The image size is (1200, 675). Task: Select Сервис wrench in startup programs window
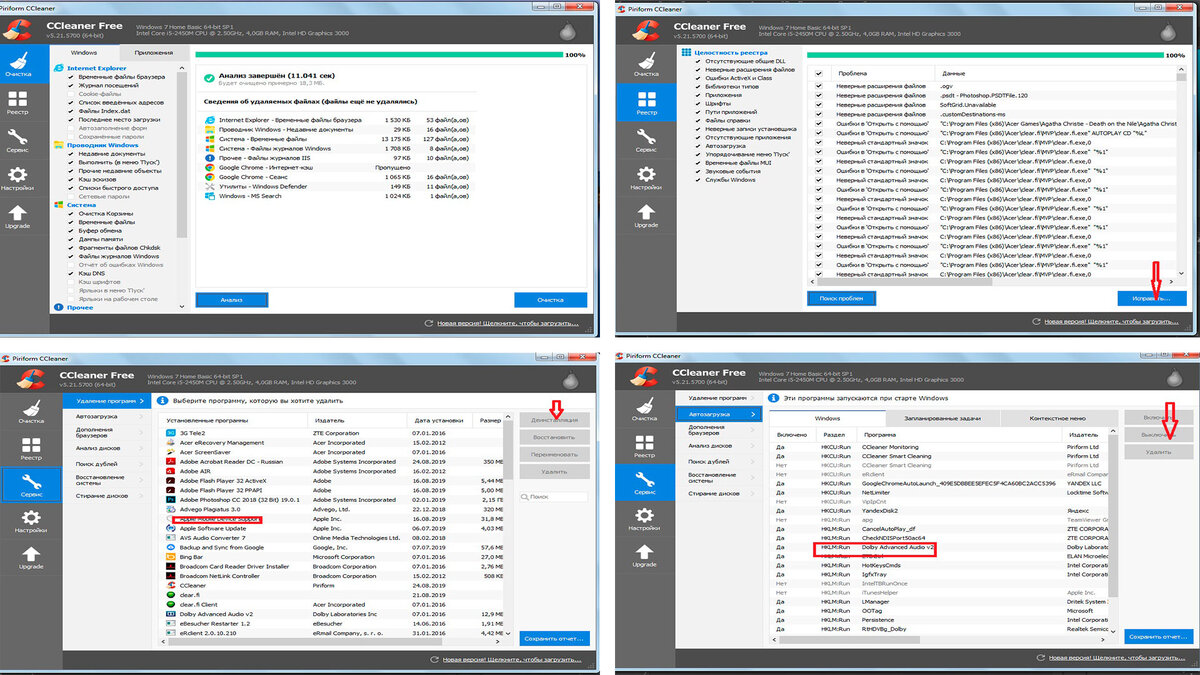pos(644,480)
